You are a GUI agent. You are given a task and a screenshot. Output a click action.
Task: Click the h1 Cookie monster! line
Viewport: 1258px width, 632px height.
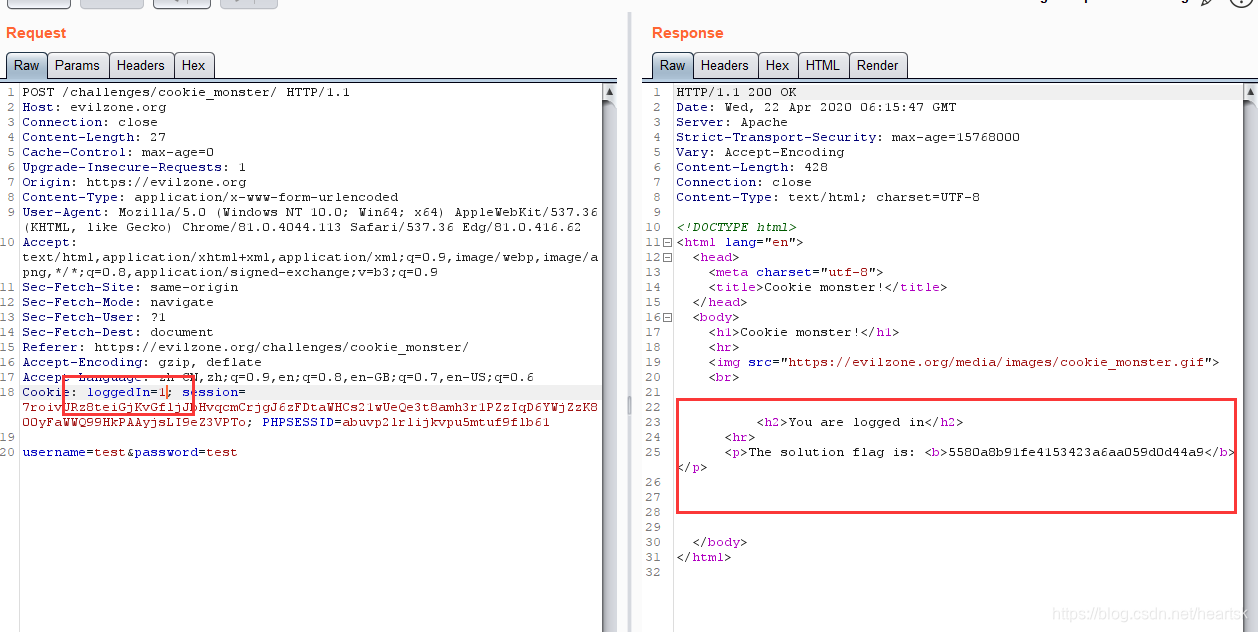pyautogui.click(x=804, y=332)
